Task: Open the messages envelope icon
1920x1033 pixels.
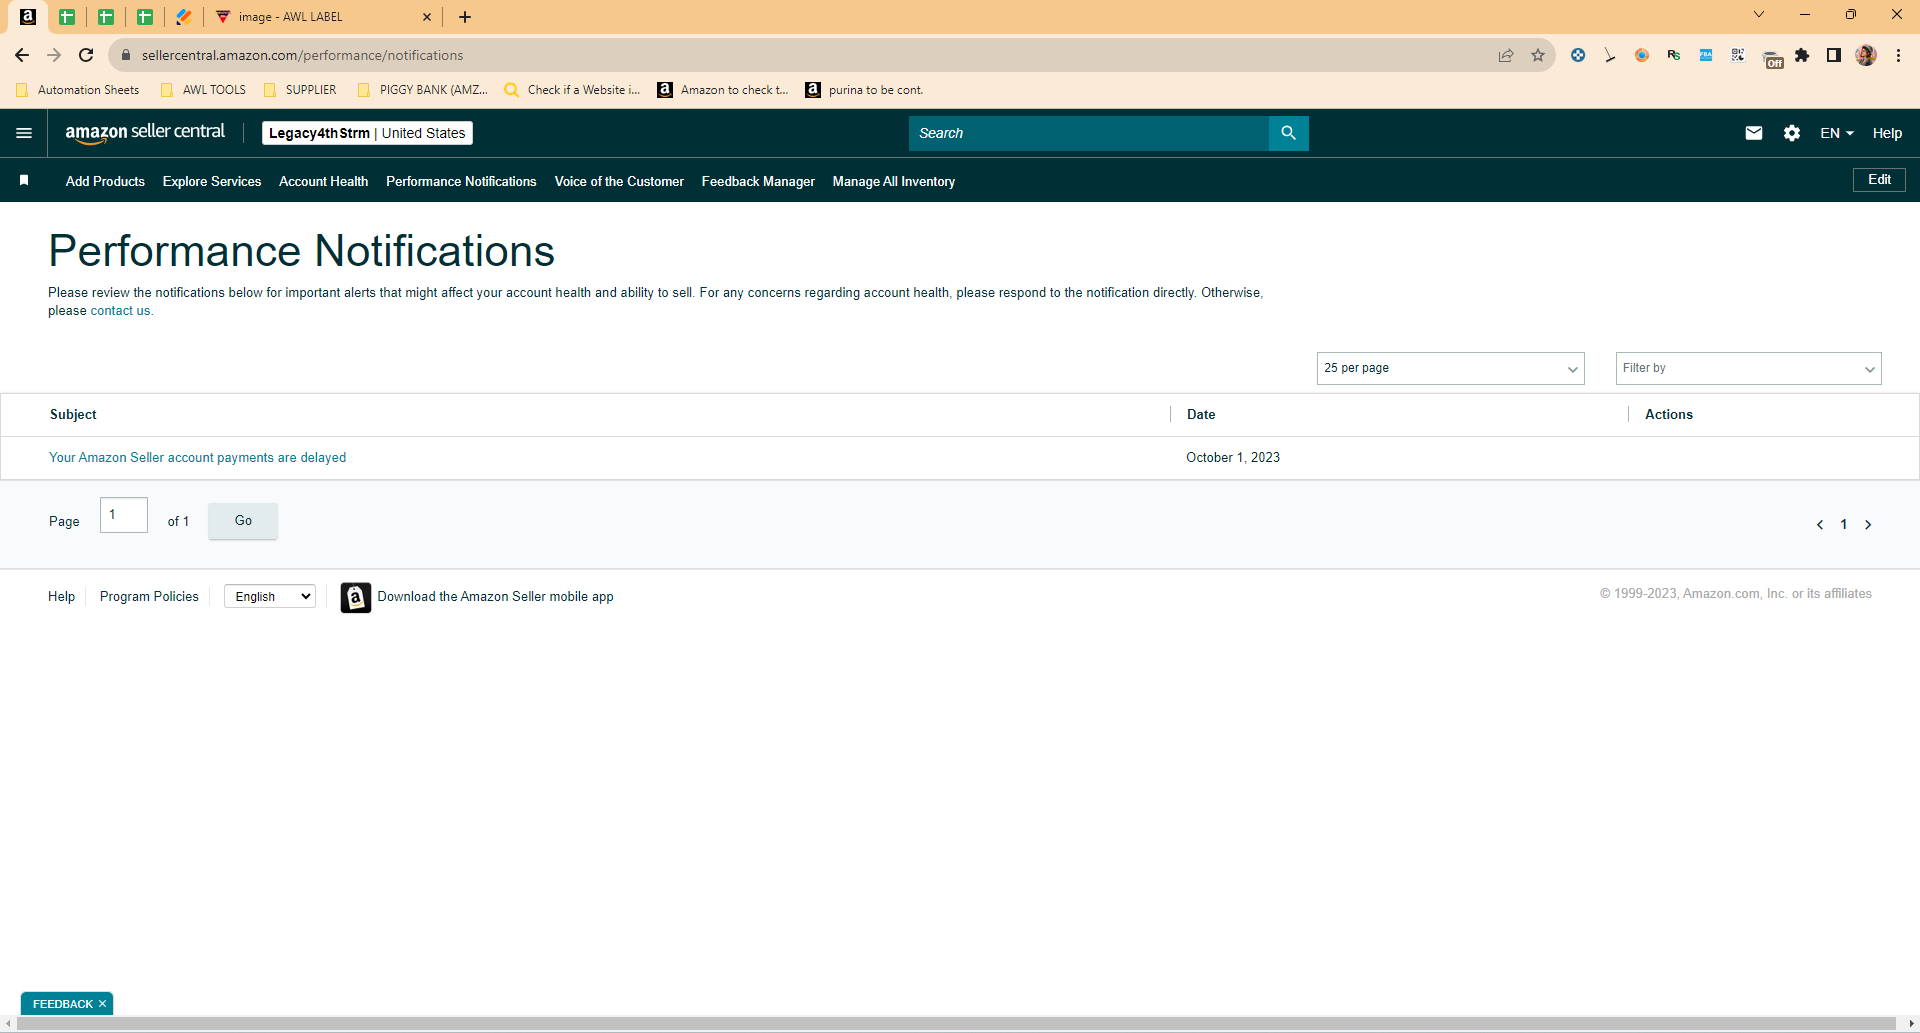Action: [1754, 133]
